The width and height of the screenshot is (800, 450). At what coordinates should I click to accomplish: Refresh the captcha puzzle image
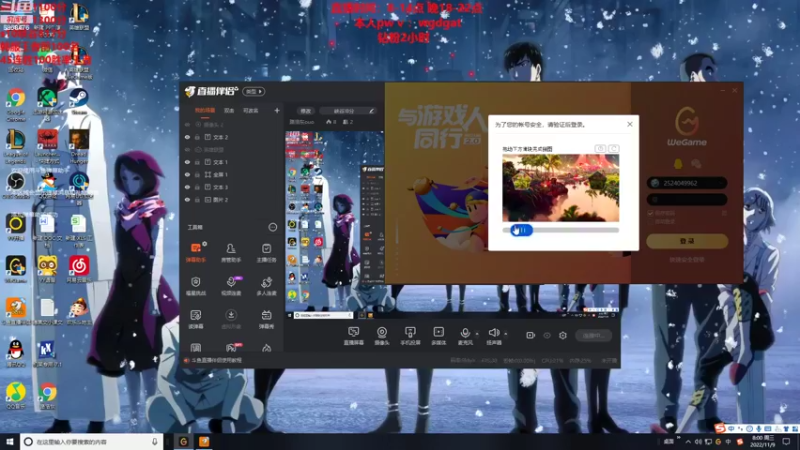[x=613, y=148]
